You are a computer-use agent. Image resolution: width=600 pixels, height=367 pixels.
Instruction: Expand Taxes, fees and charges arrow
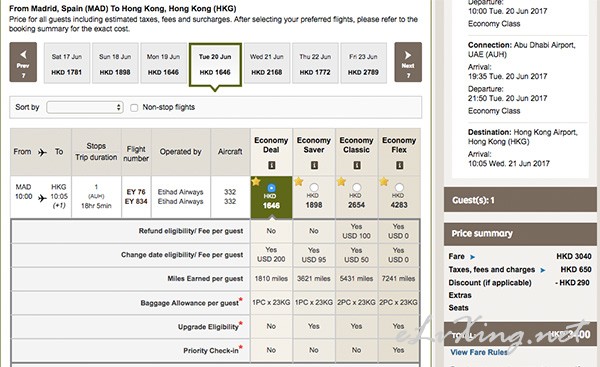(x=543, y=270)
